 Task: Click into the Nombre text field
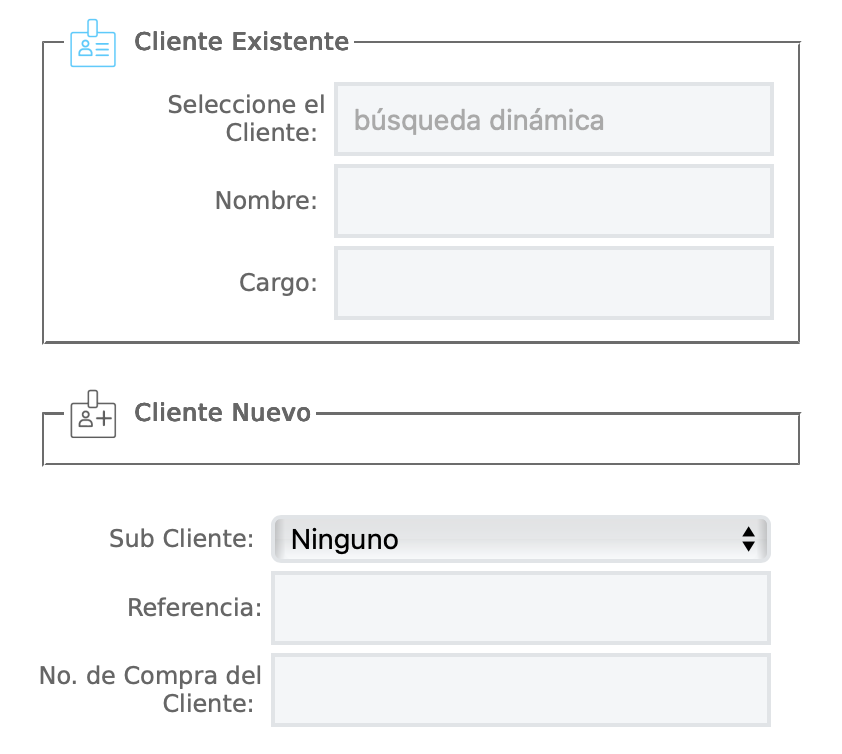tap(554, 201)
